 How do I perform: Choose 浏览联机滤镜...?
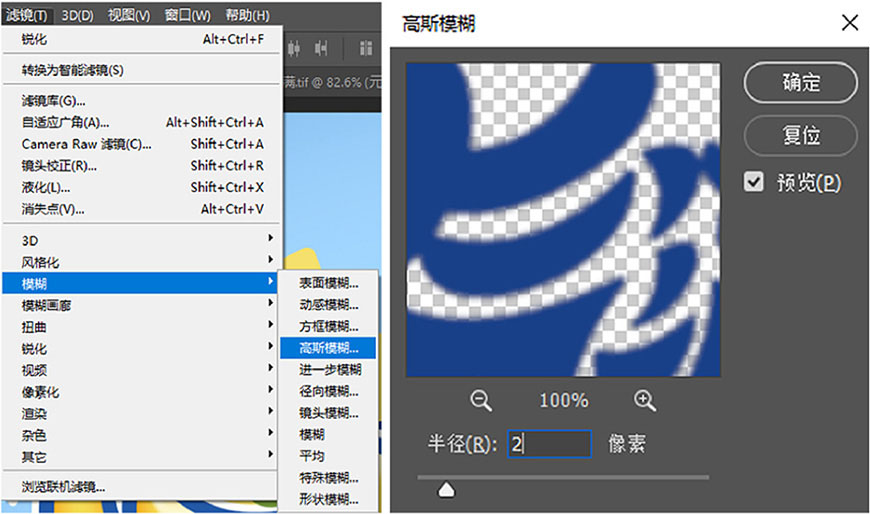coord(142,487)
